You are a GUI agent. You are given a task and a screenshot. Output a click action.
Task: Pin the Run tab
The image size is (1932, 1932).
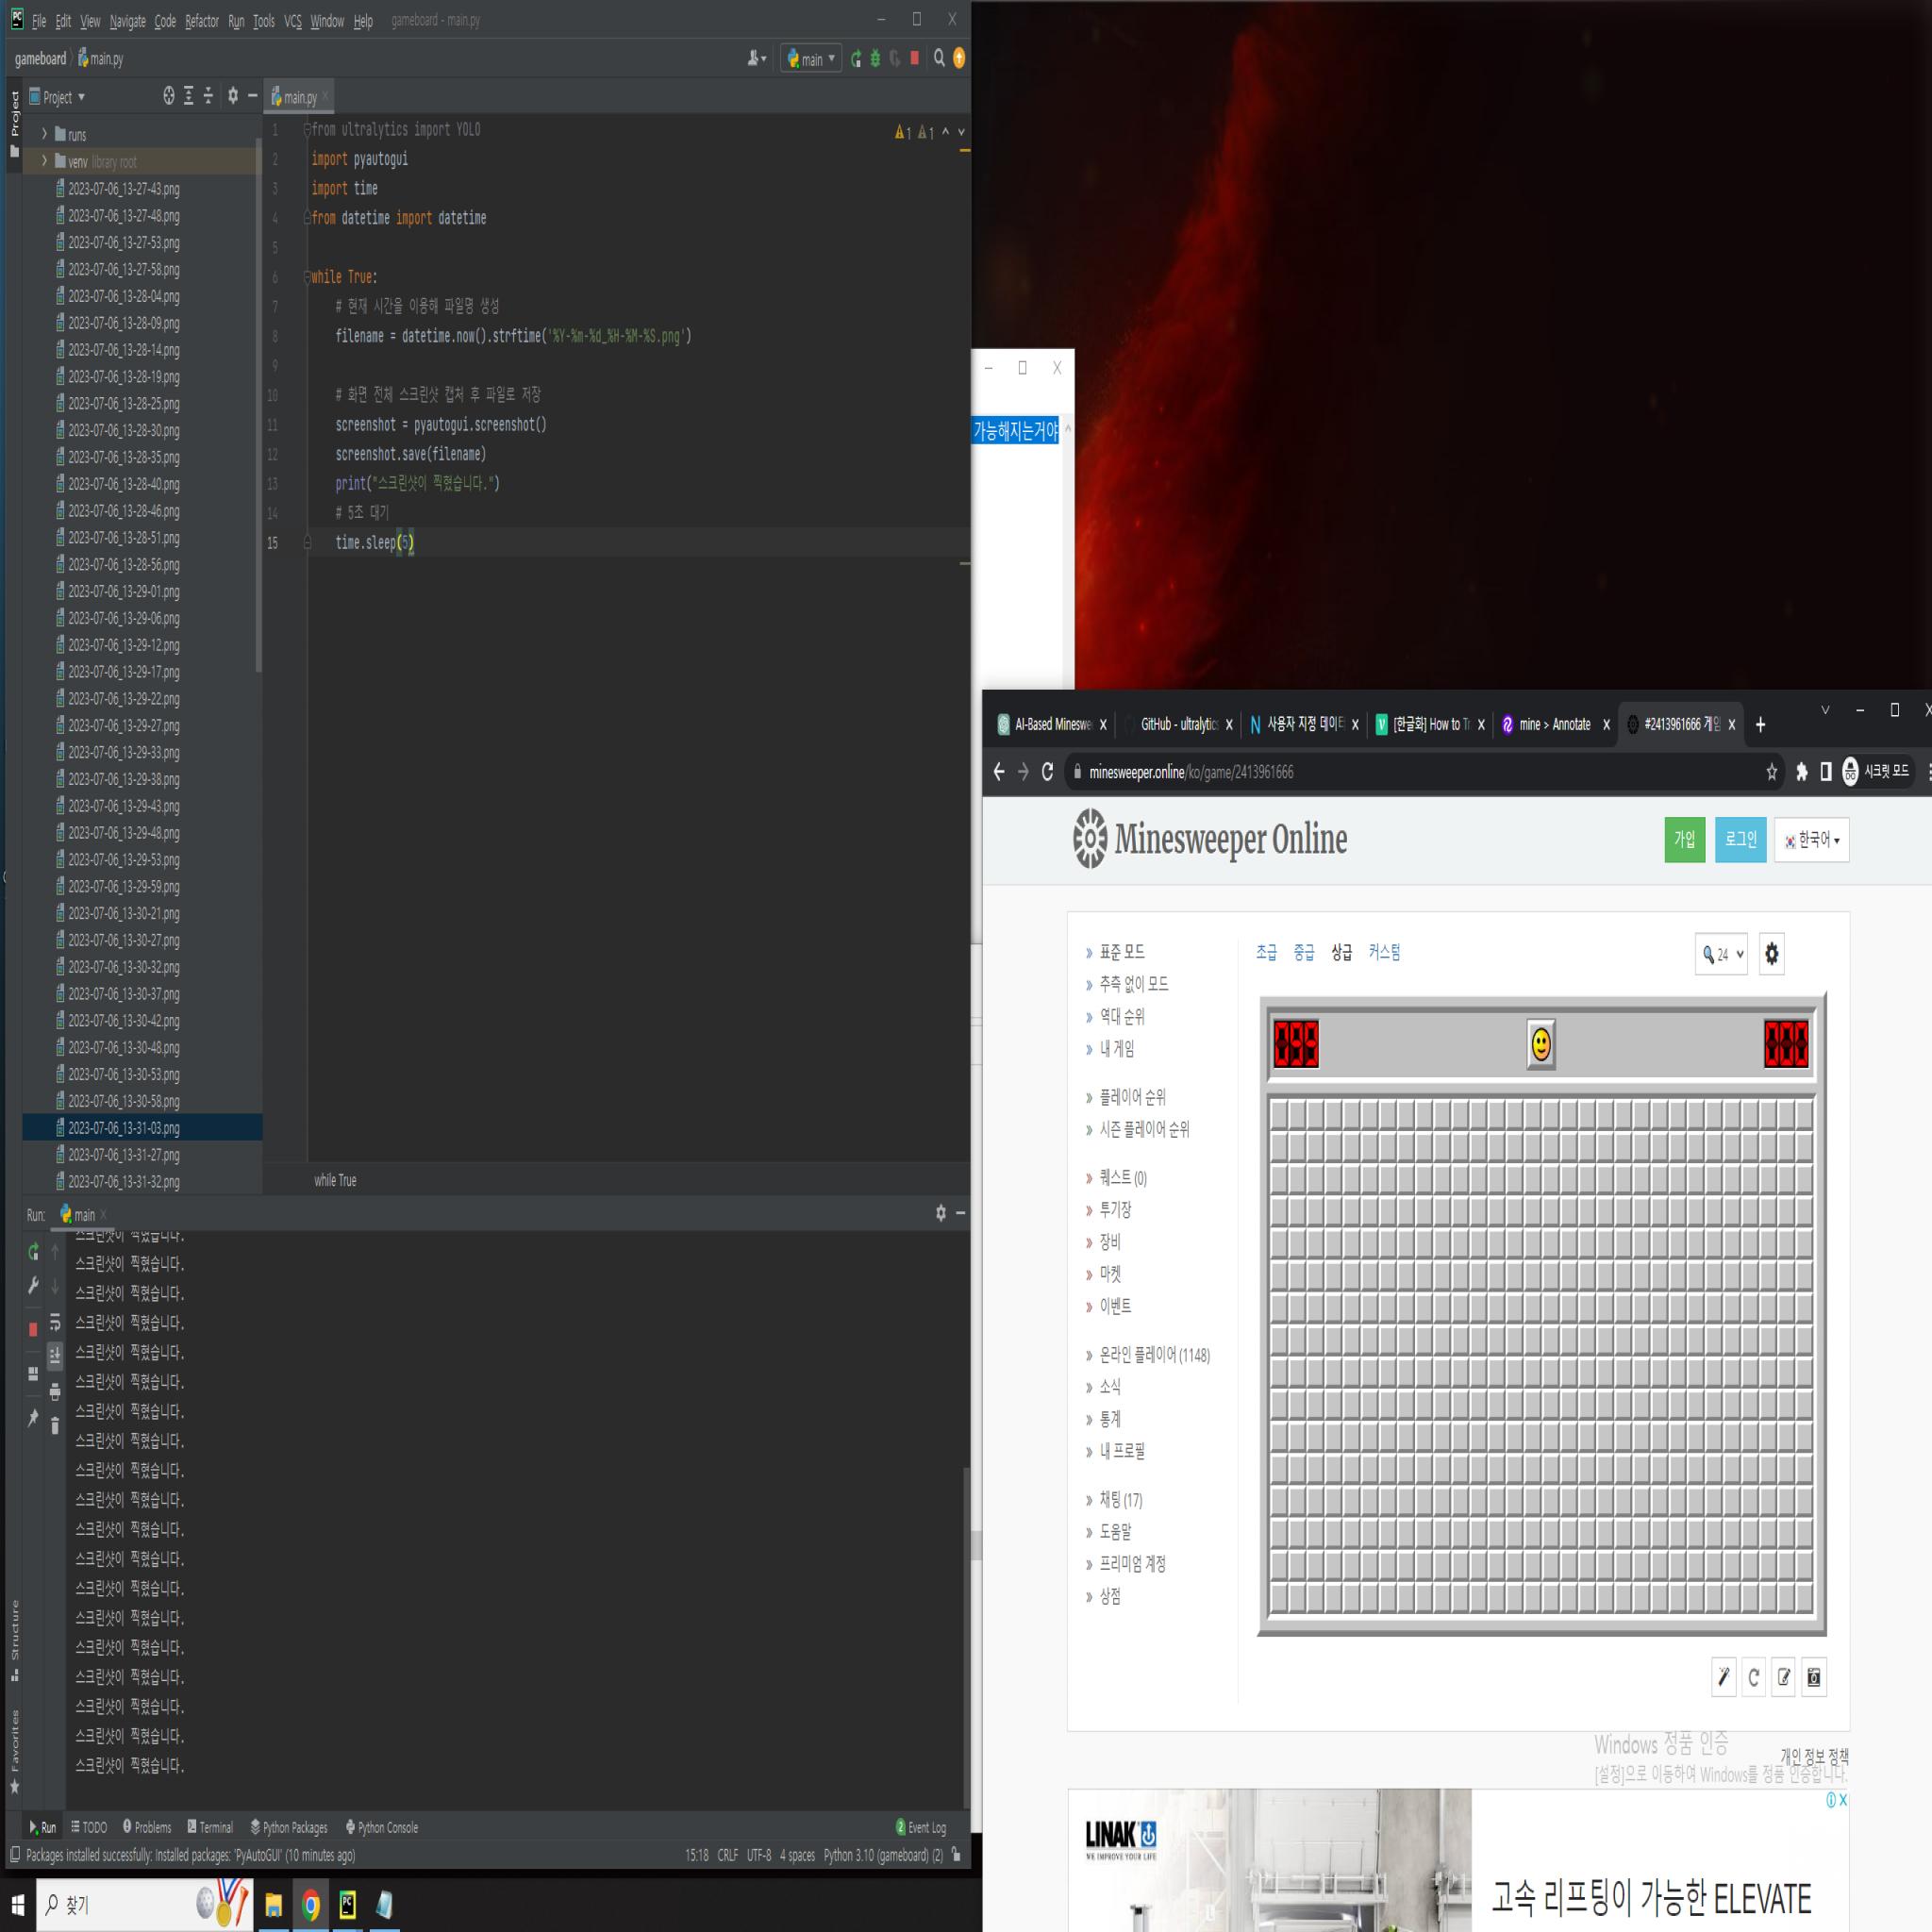[33, 1418]
